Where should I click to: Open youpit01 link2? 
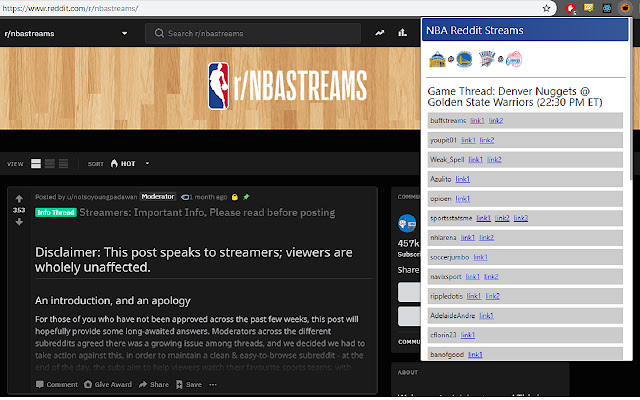[x=487, y=140]
